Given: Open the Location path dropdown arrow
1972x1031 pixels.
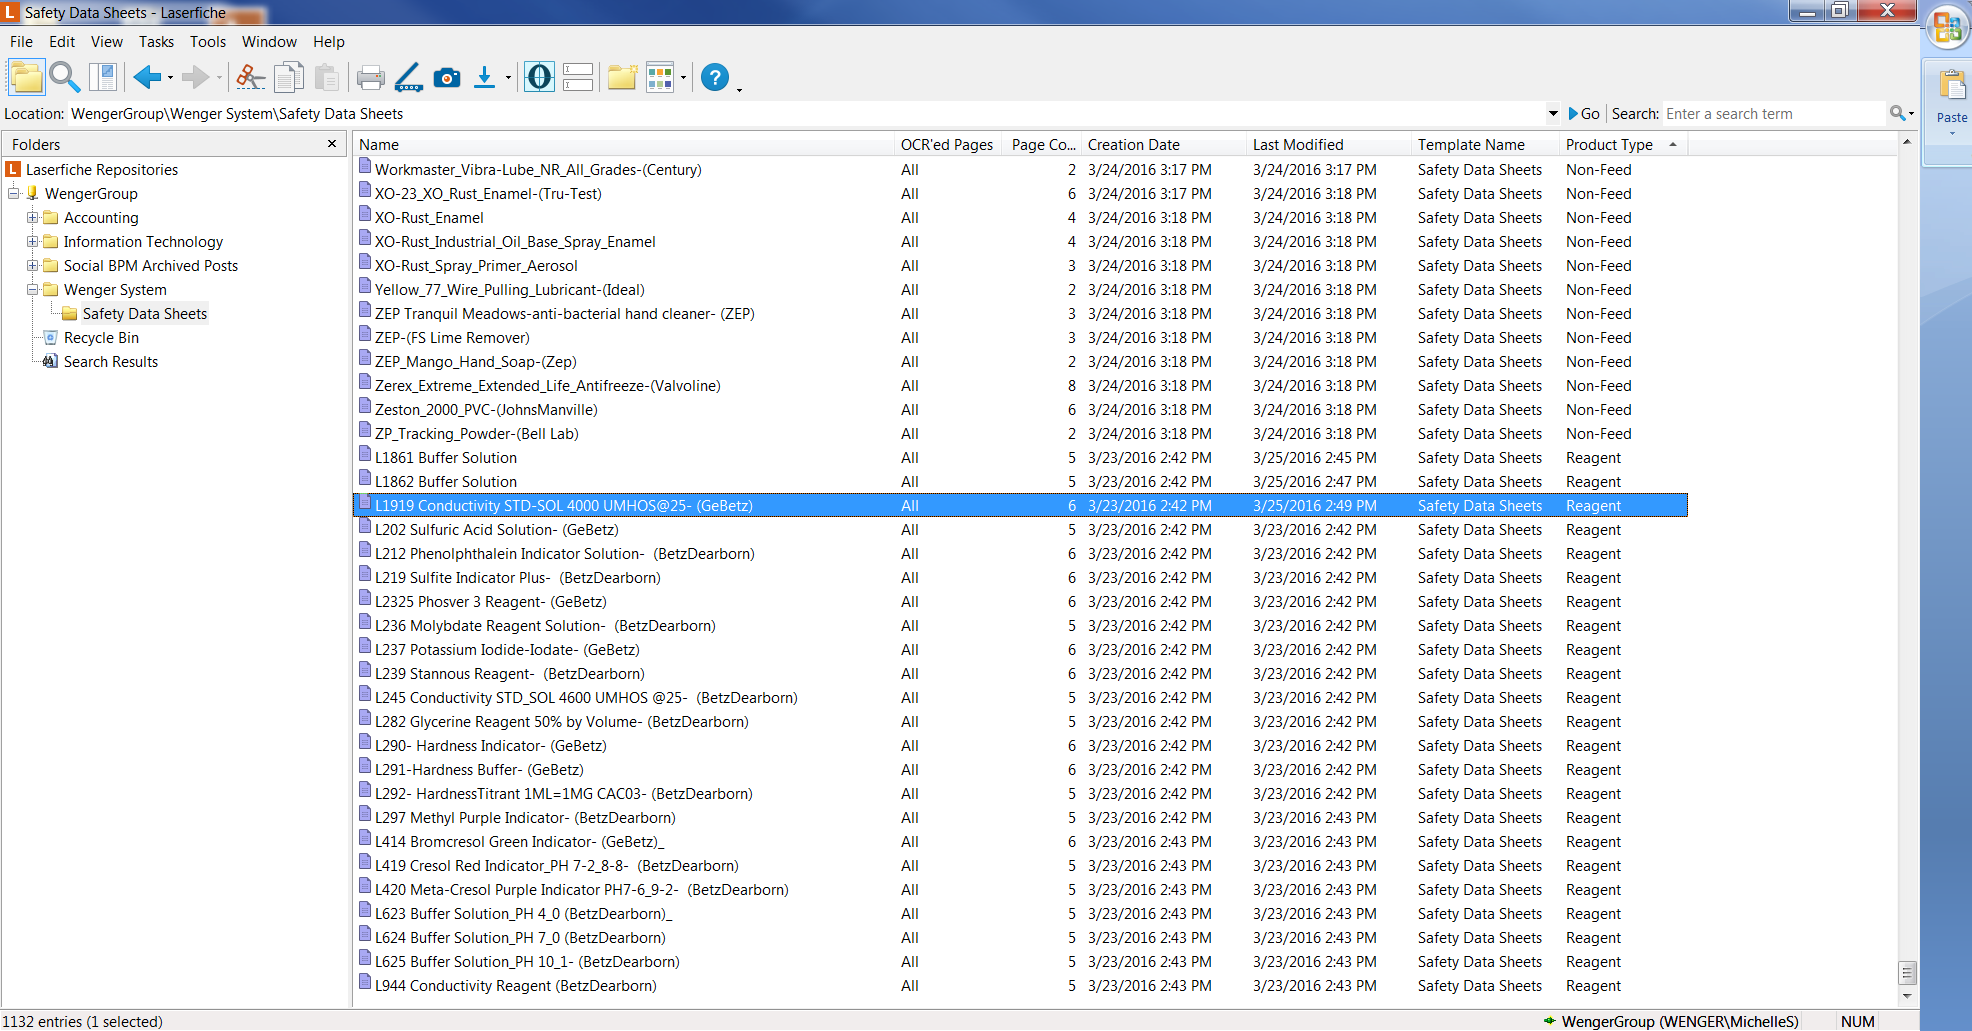Looking at the screenshot, I should tap(1553, 114).
